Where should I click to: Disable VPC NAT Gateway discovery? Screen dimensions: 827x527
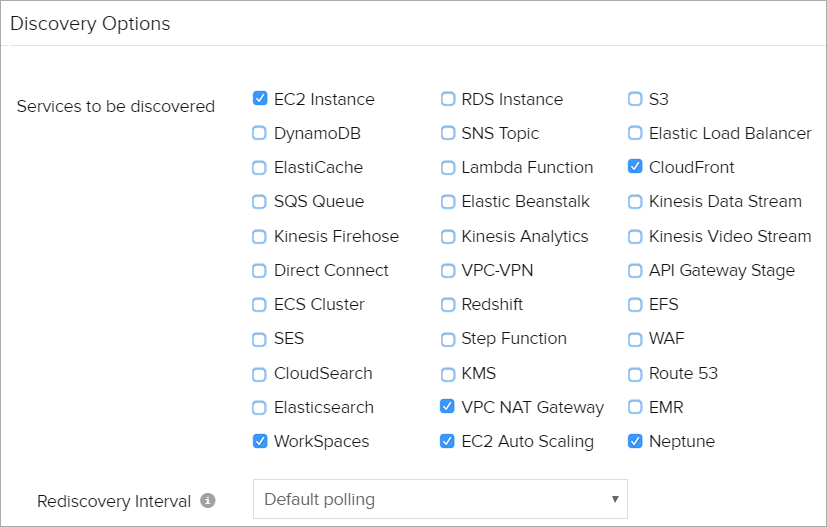point(448,407)
